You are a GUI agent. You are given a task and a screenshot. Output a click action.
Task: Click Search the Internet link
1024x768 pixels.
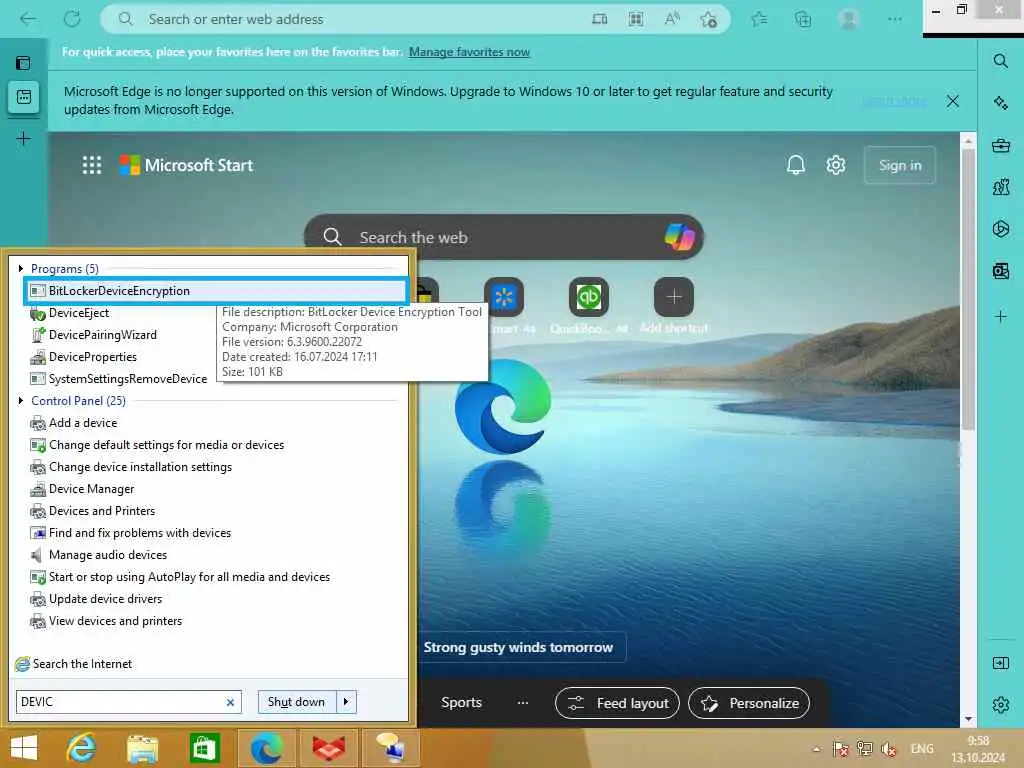[x=82, y=664]
